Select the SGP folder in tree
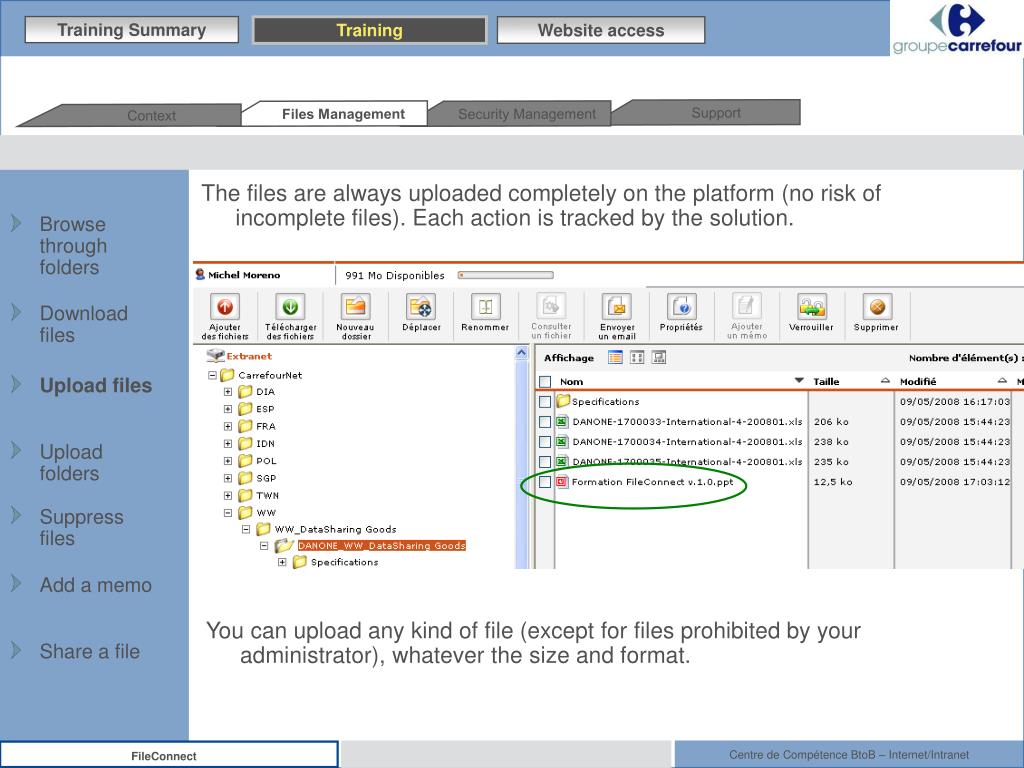 point(266,478)
